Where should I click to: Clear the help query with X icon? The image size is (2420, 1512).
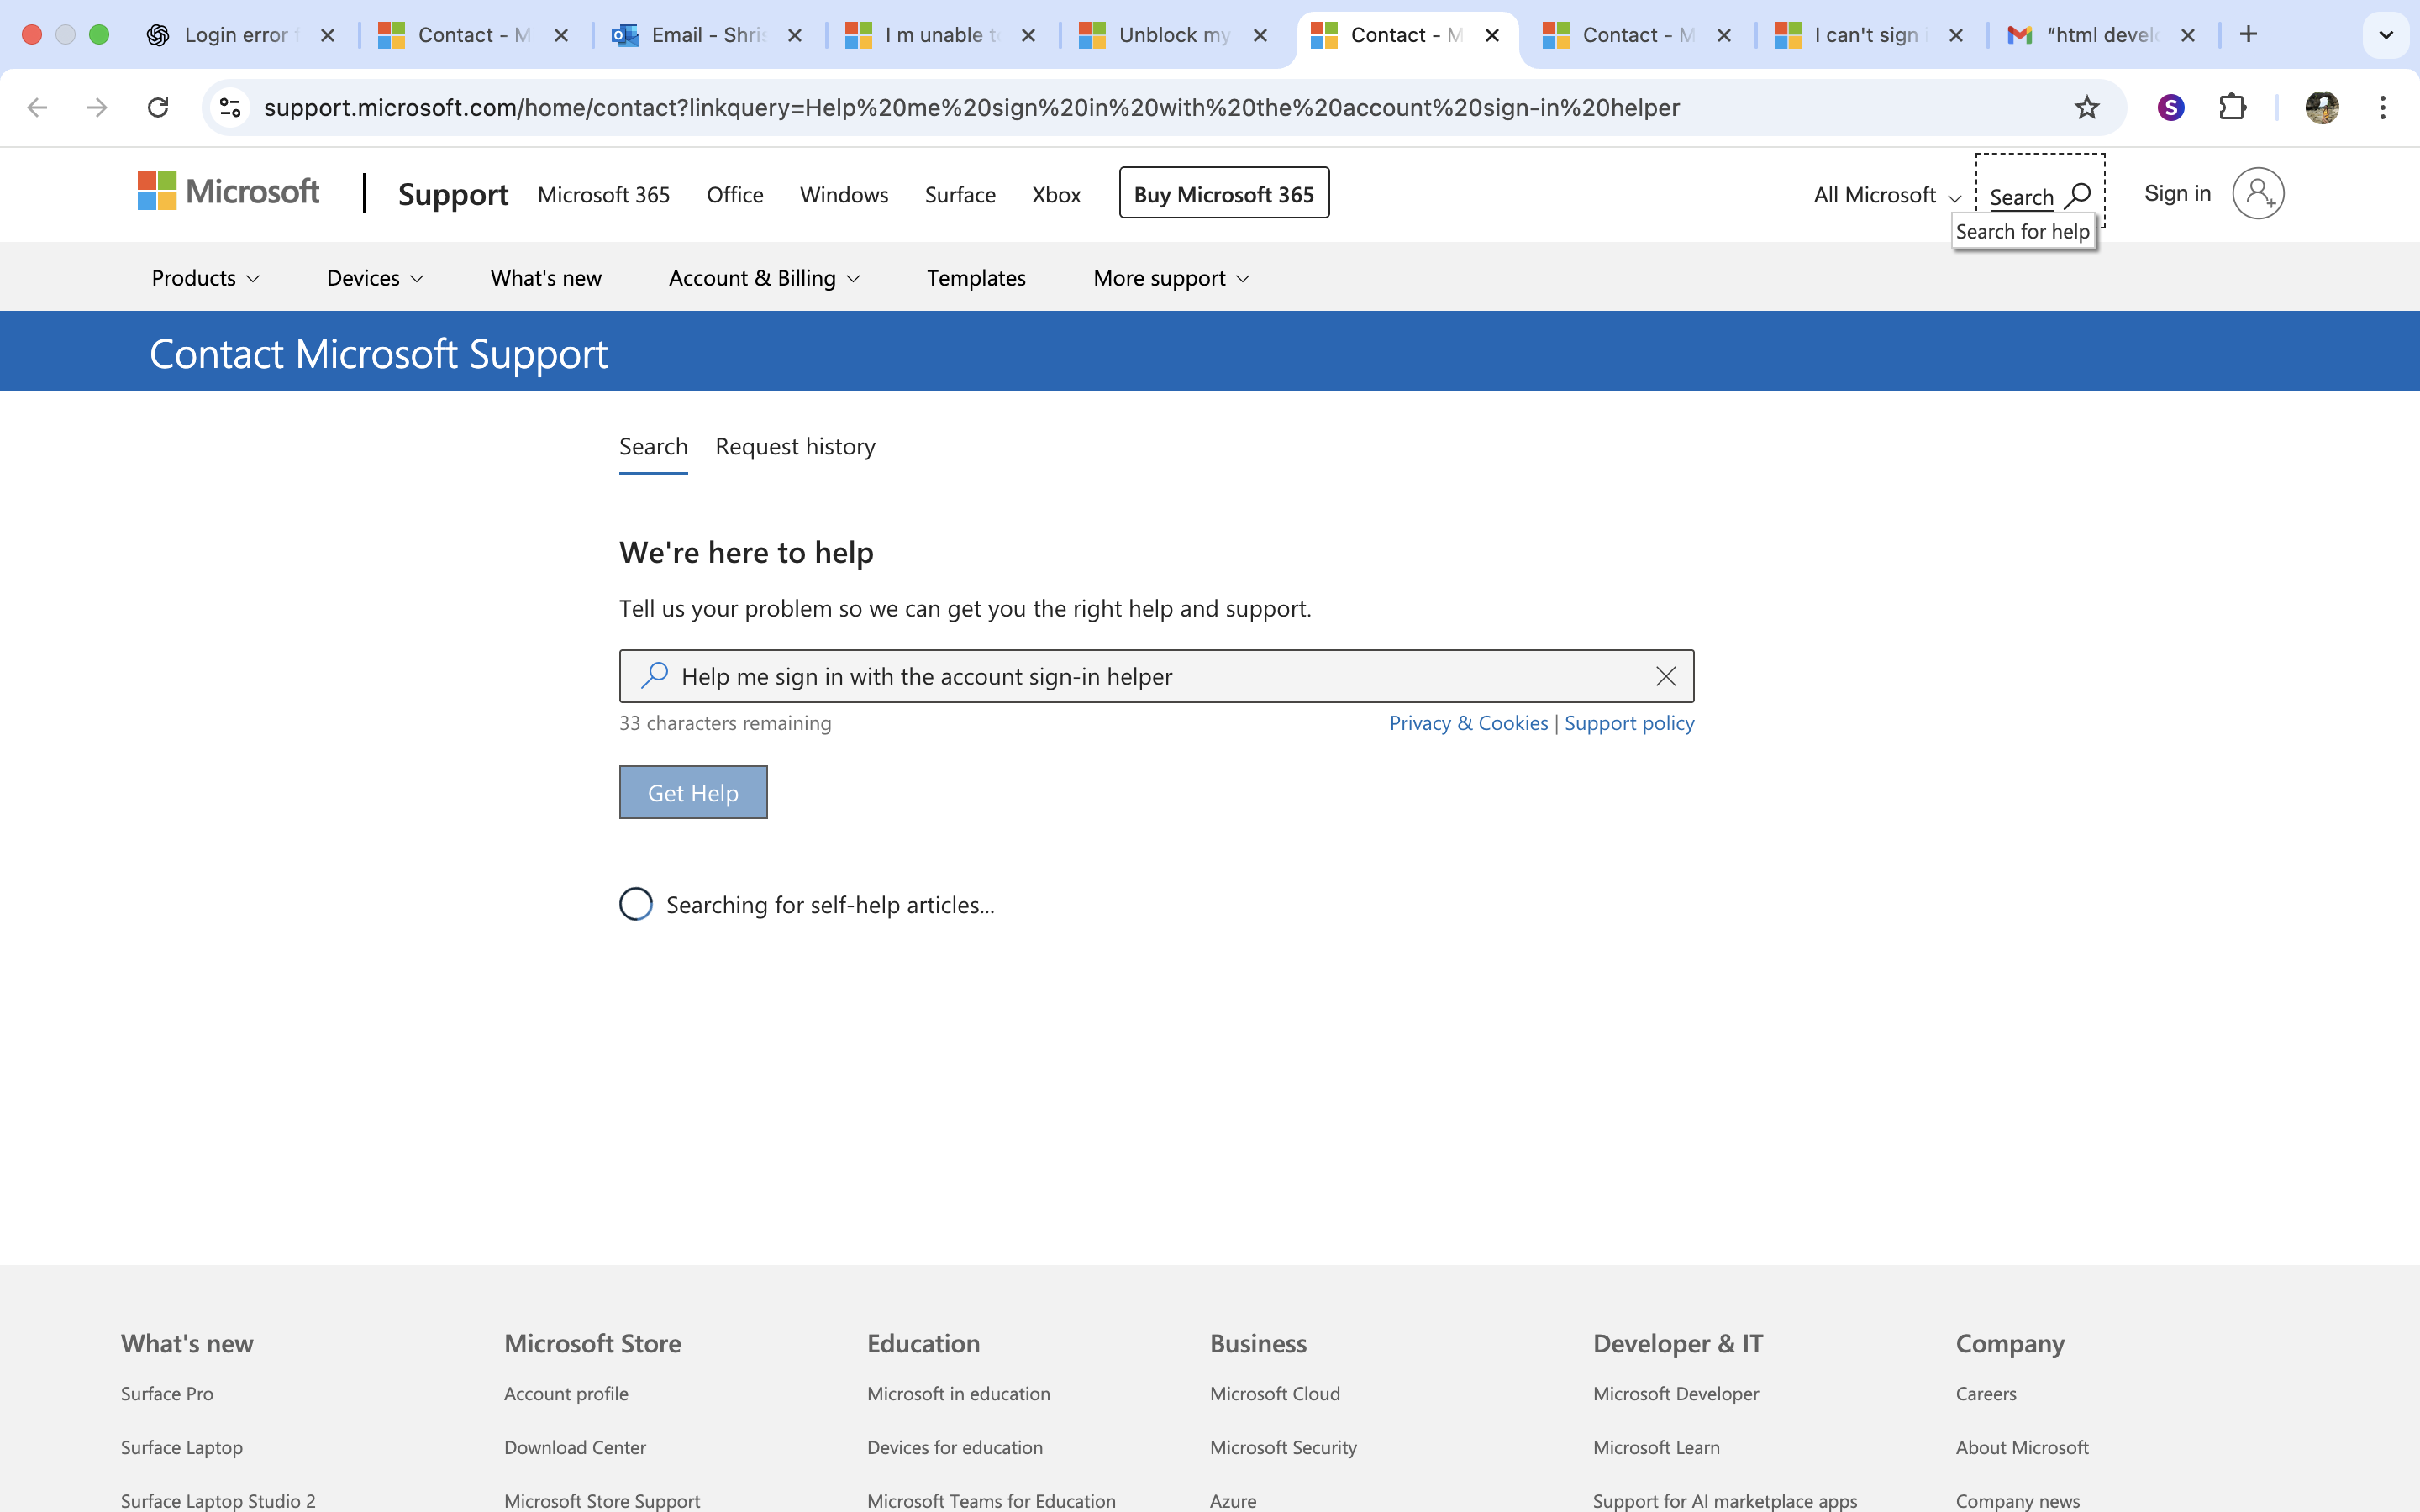[x=1665, y=676]
